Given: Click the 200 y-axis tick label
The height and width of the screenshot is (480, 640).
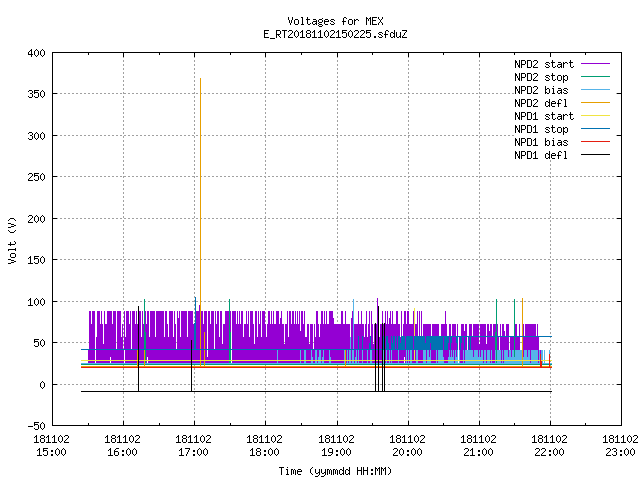Looking at the screenshot, I should pyautogui.click(x=36, y=218).
